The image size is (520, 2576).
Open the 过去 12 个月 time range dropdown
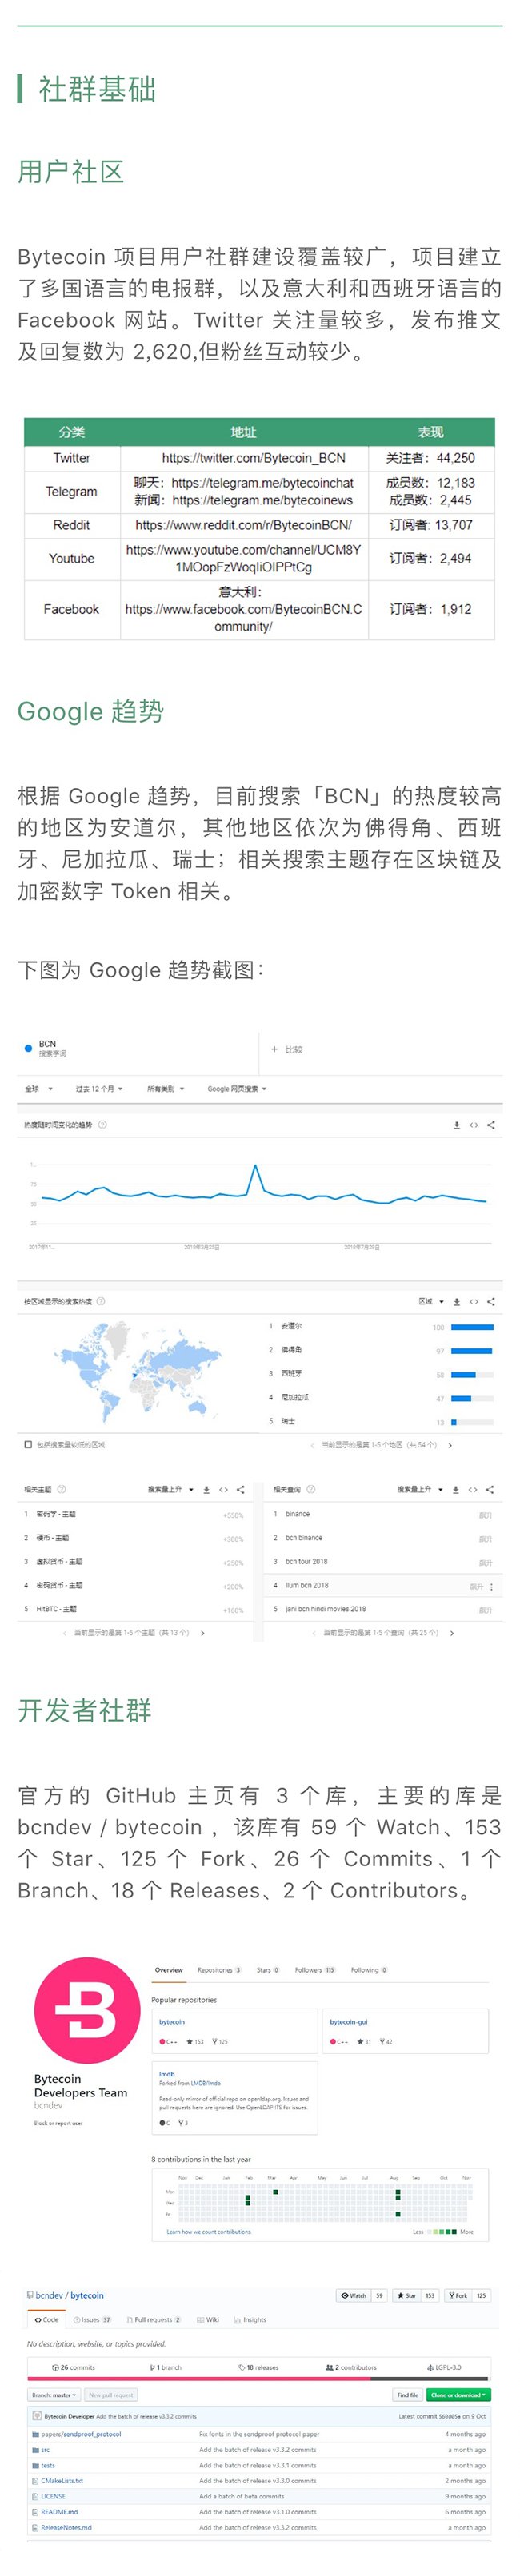[x=99, y=1088]
